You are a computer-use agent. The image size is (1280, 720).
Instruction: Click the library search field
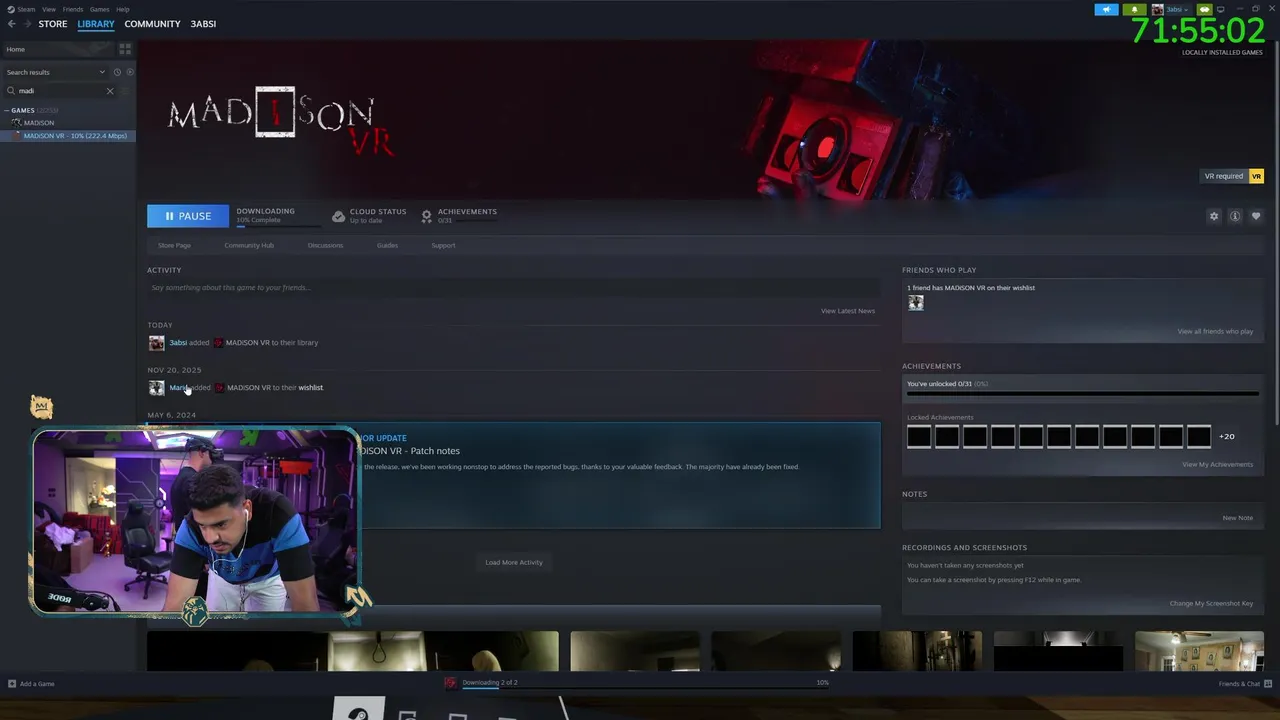point(58,91)
